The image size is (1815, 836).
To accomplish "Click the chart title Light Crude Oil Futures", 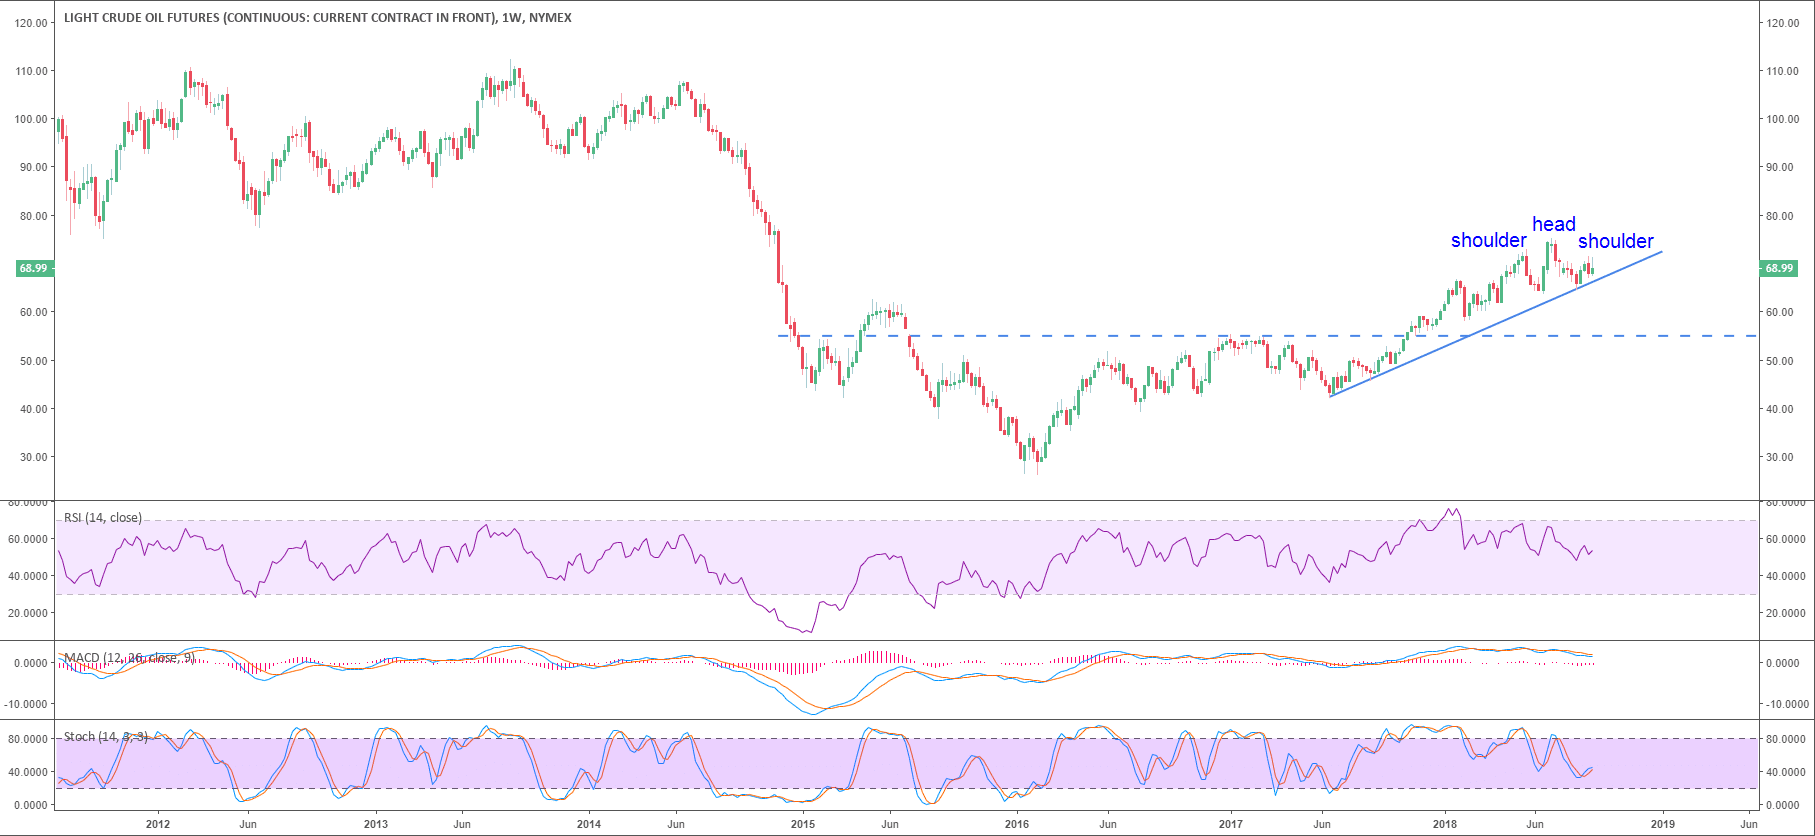I will (x=317, y=18).
